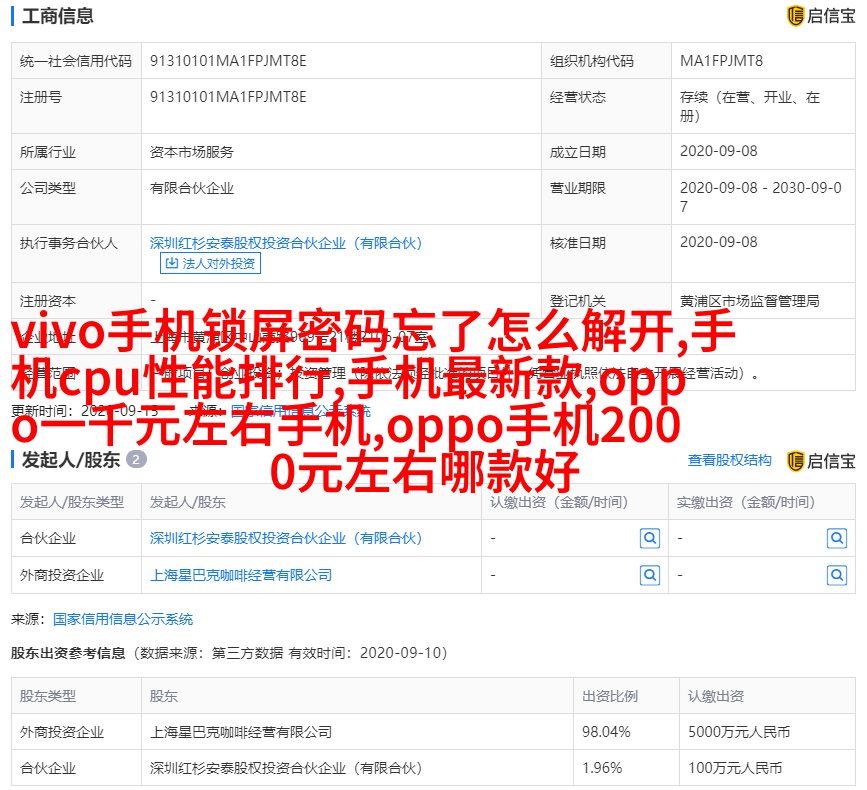The width and height of the screenshot is (867, 790).
Task: Click shareholder count badge 2
Action: 136,459
